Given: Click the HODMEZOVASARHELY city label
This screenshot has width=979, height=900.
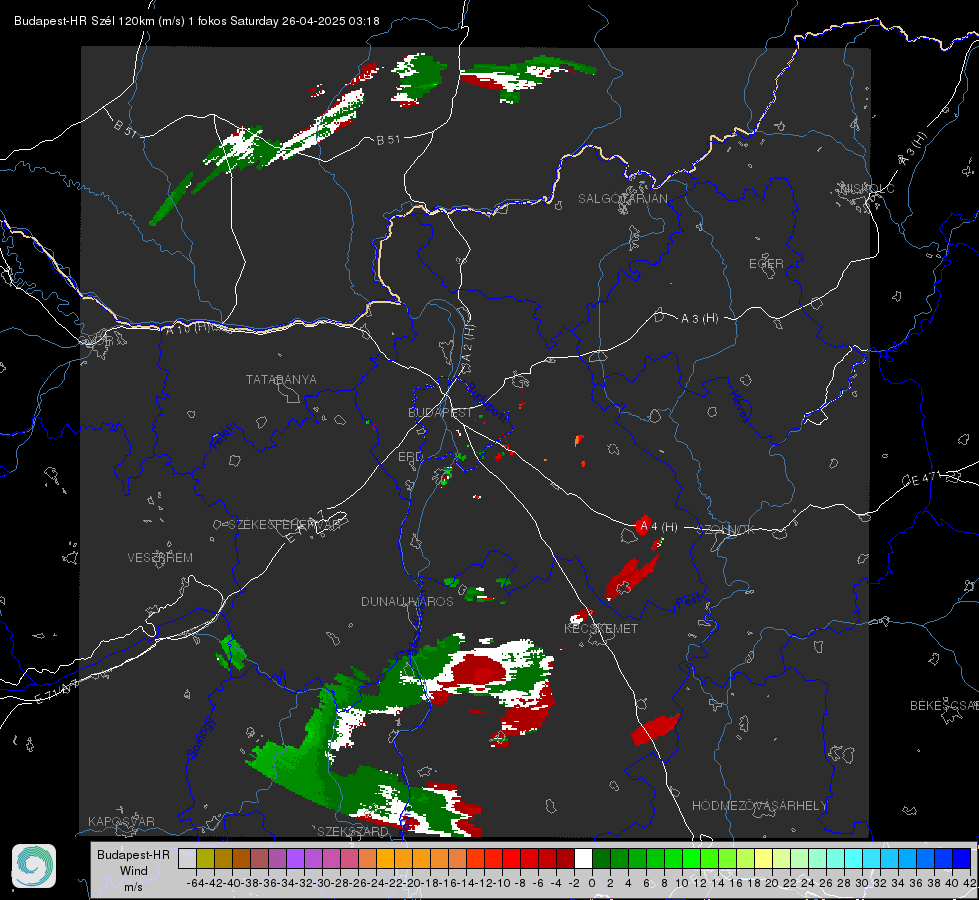Looking at the screenshot, I should (759, 806).
